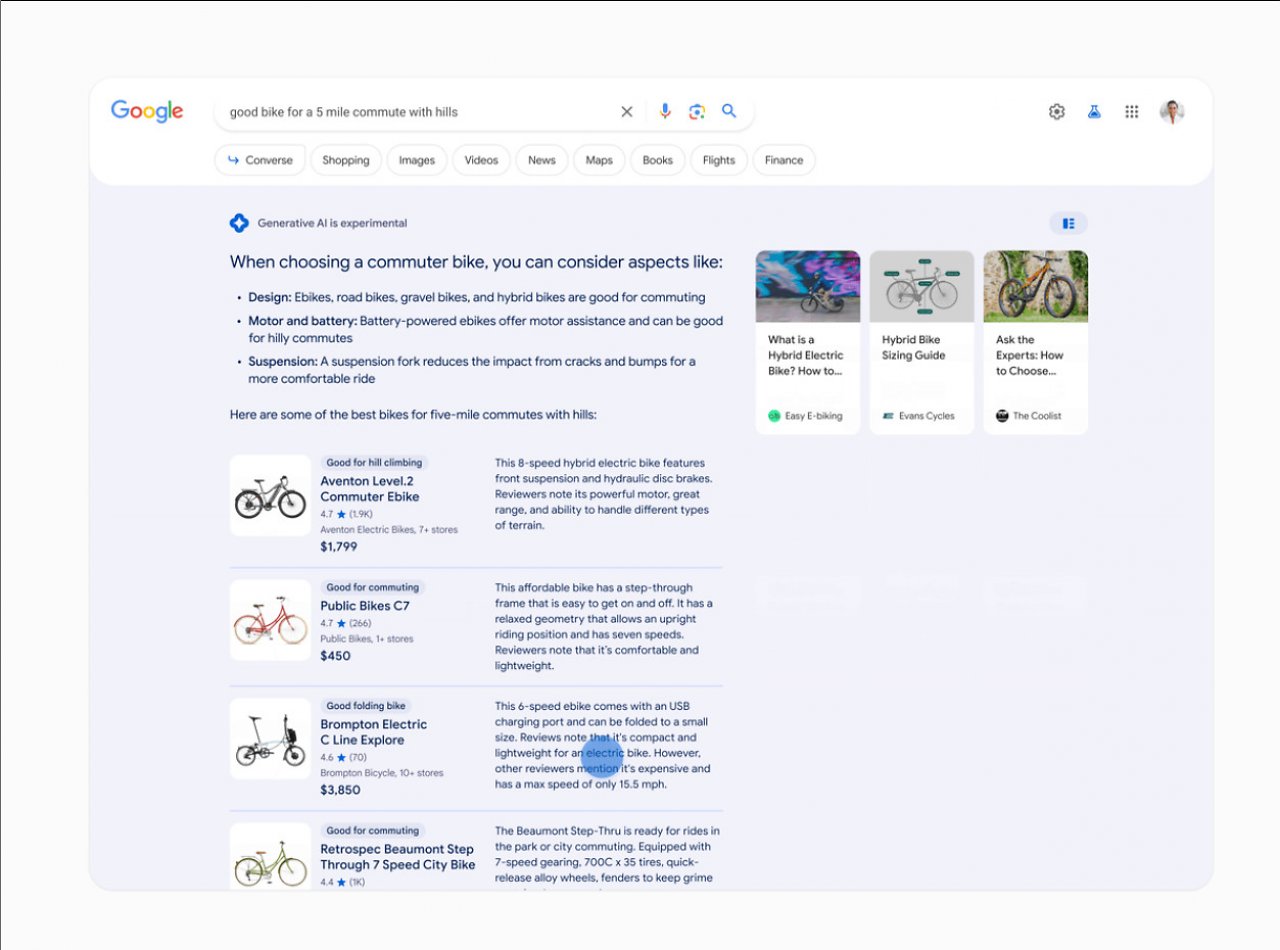Viewport: 1280px width, 950px height.
Task: Switch to the Books filter
Action: 658,160
